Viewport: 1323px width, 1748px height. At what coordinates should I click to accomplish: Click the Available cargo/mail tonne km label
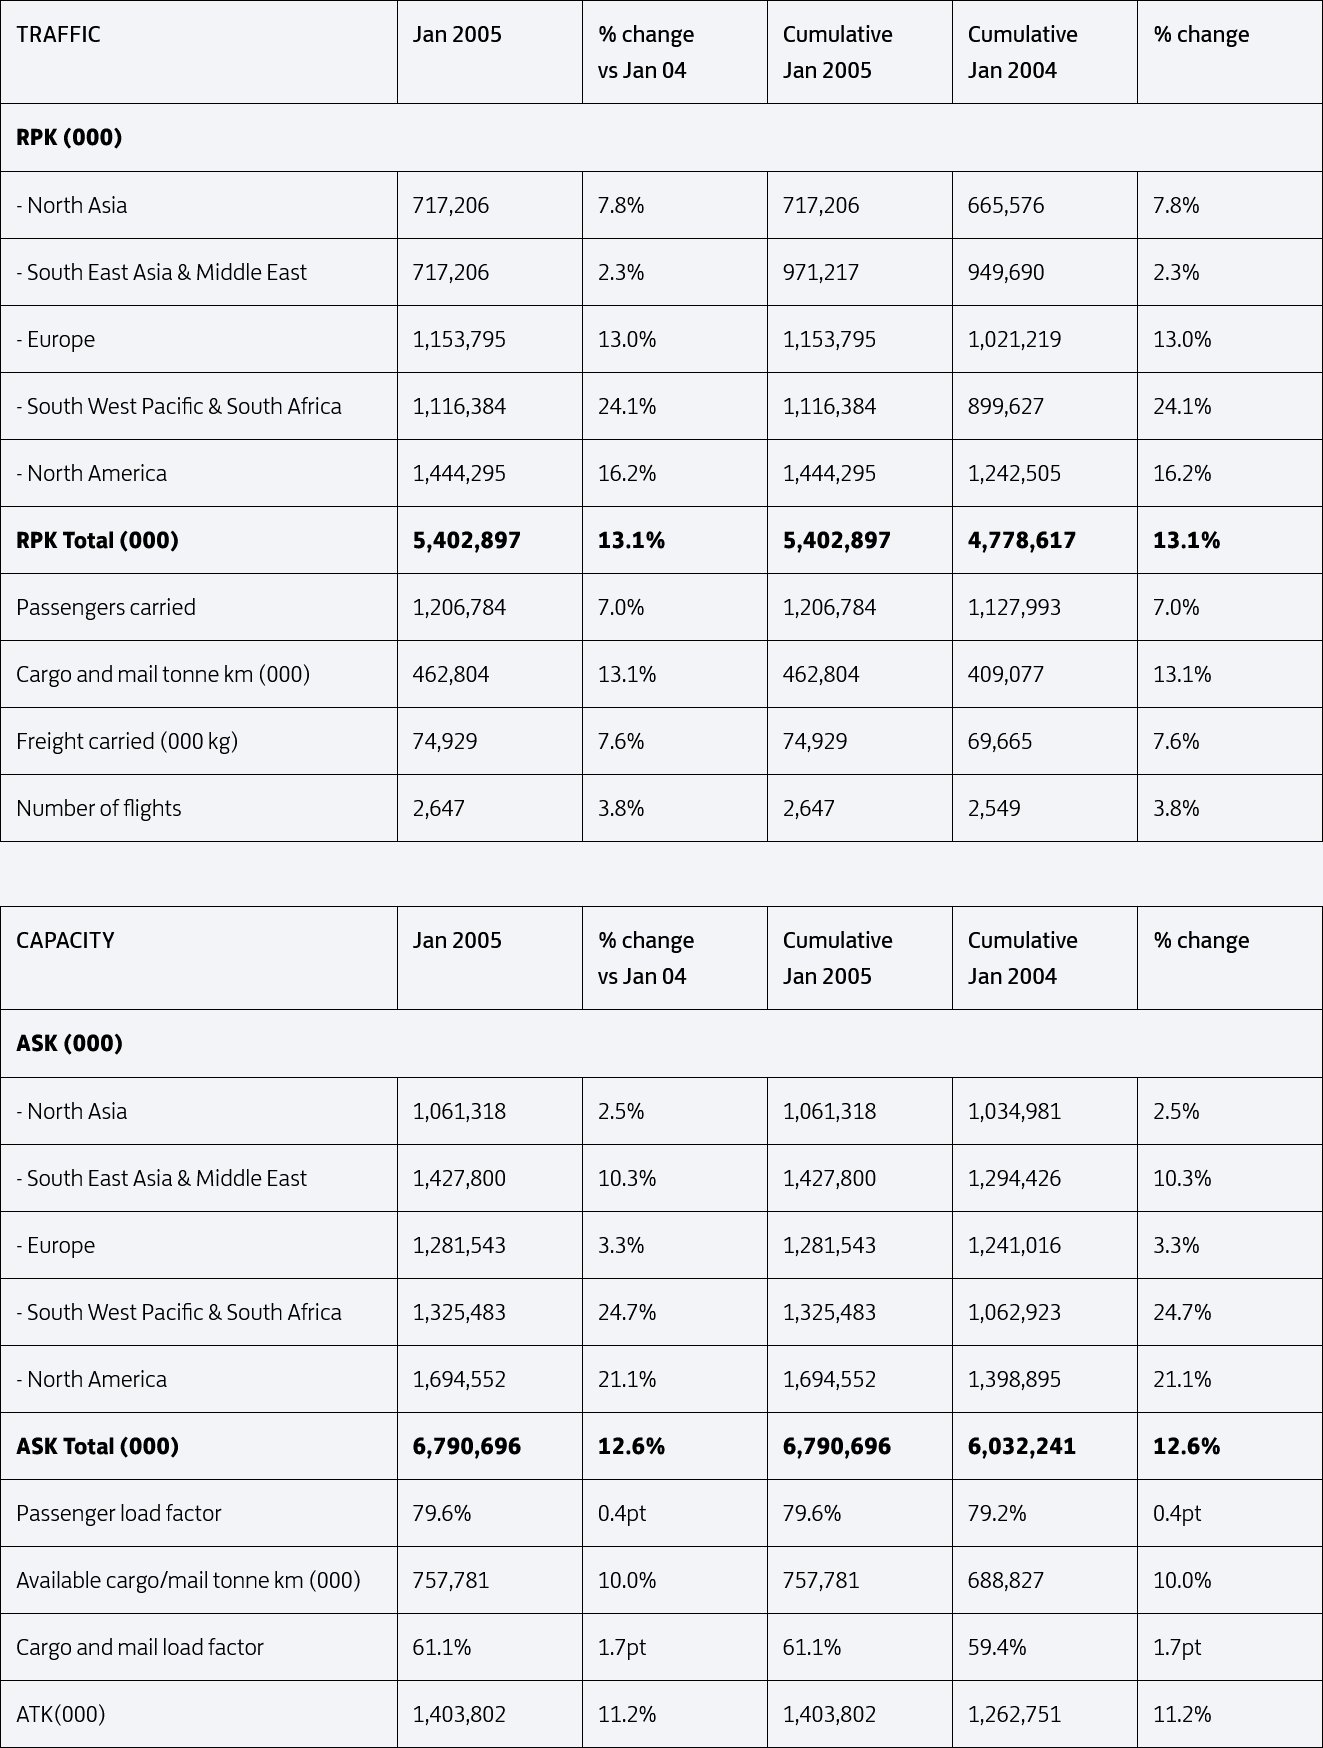click(x=188, y=1581)
